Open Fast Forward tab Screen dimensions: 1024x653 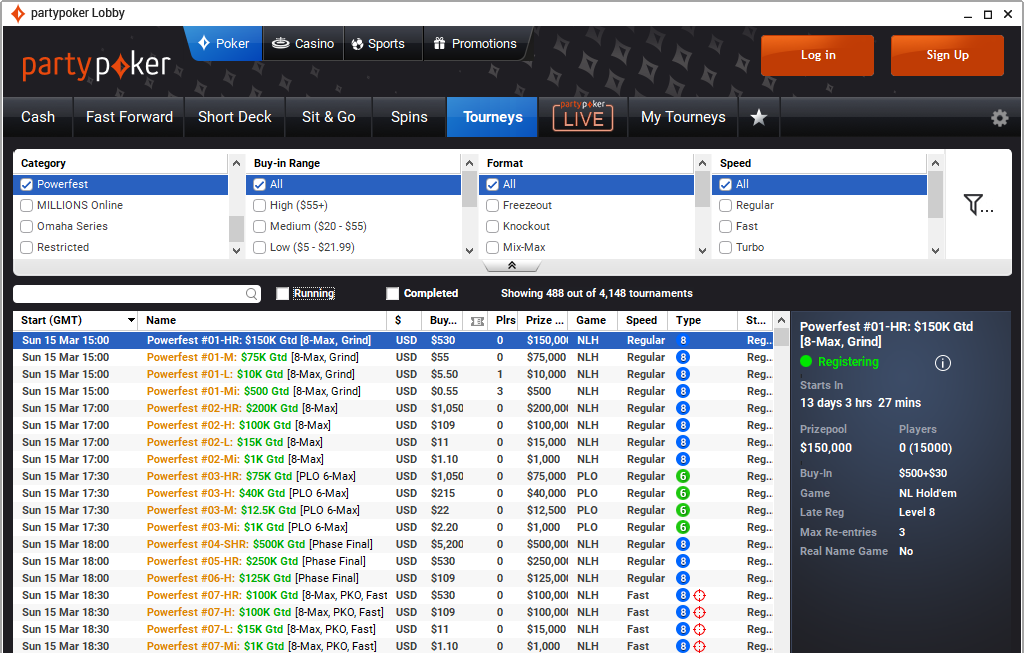pyautogui.click(x=129, y=117)
